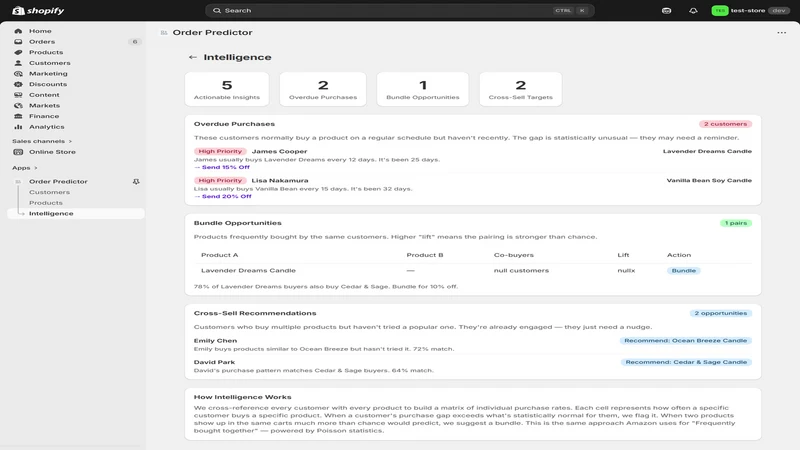Click the Product B column header

click(x=424, y=255)
